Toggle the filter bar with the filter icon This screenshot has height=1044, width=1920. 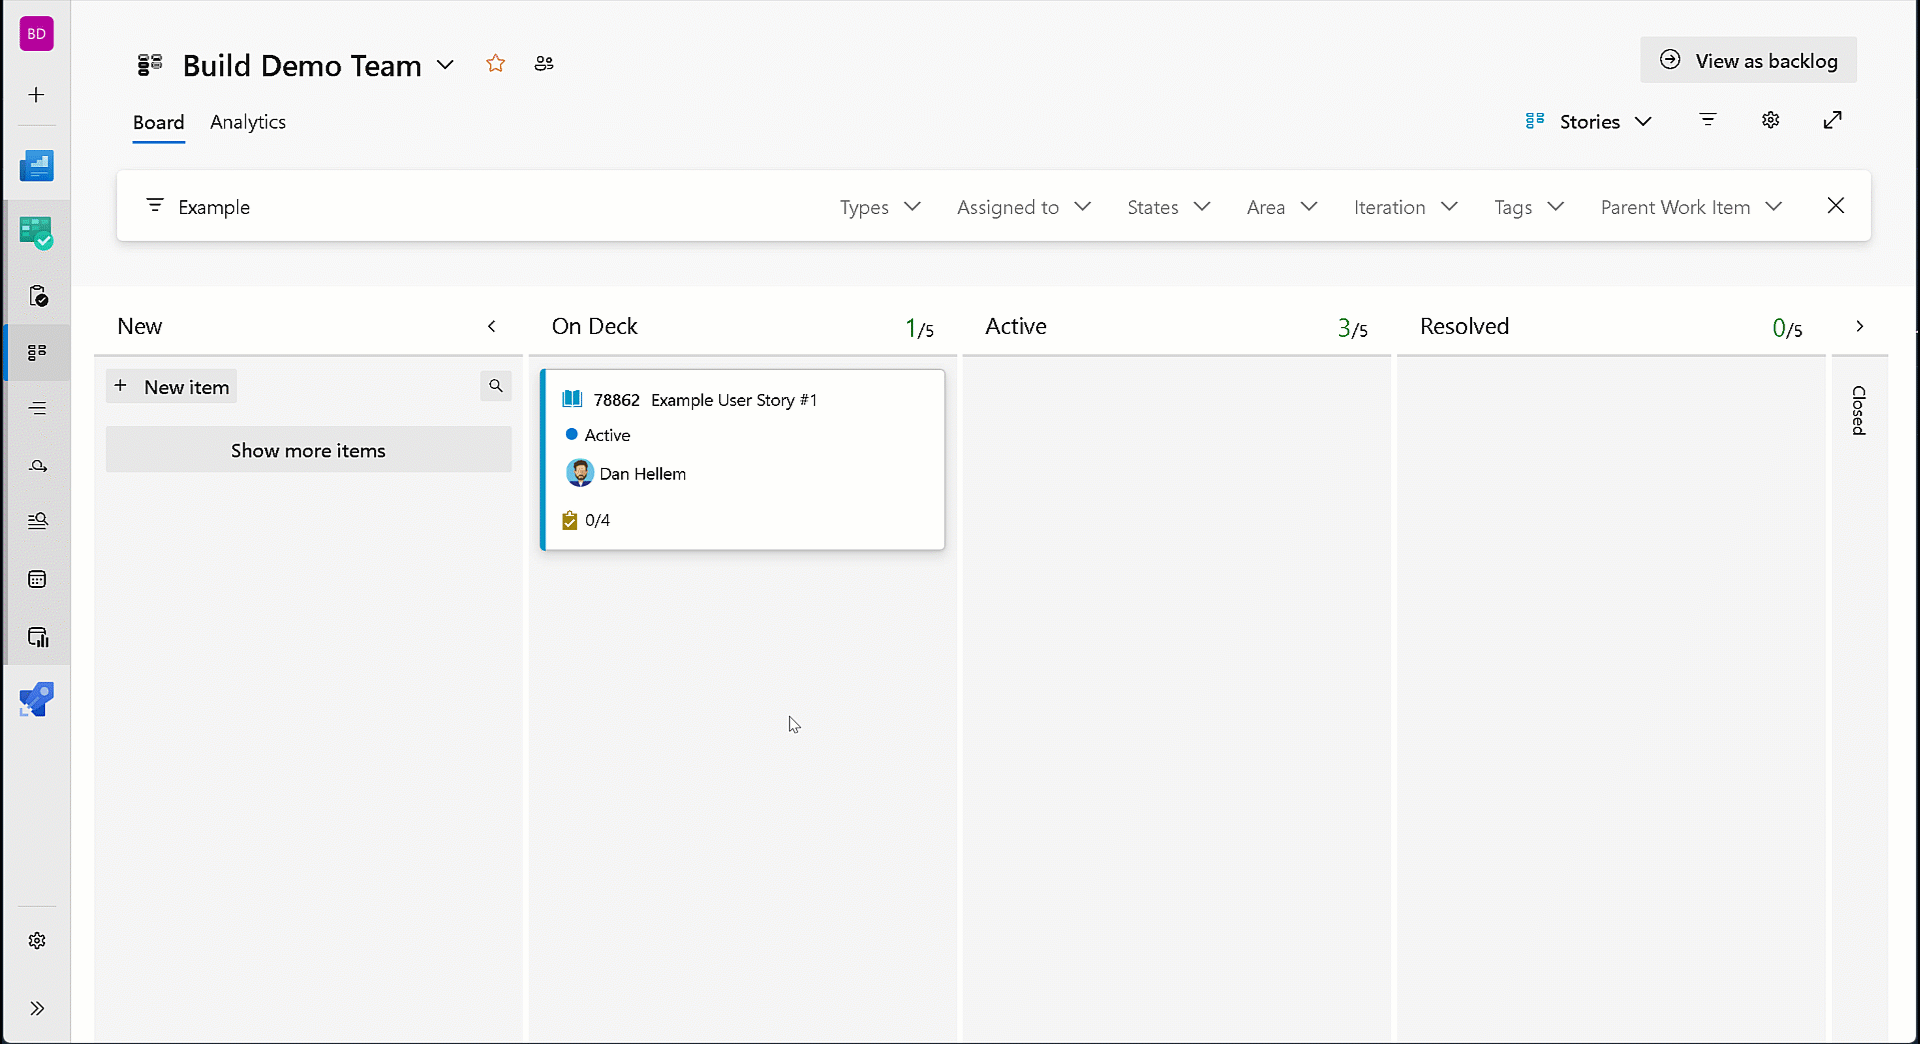(x=1708, y=120)
